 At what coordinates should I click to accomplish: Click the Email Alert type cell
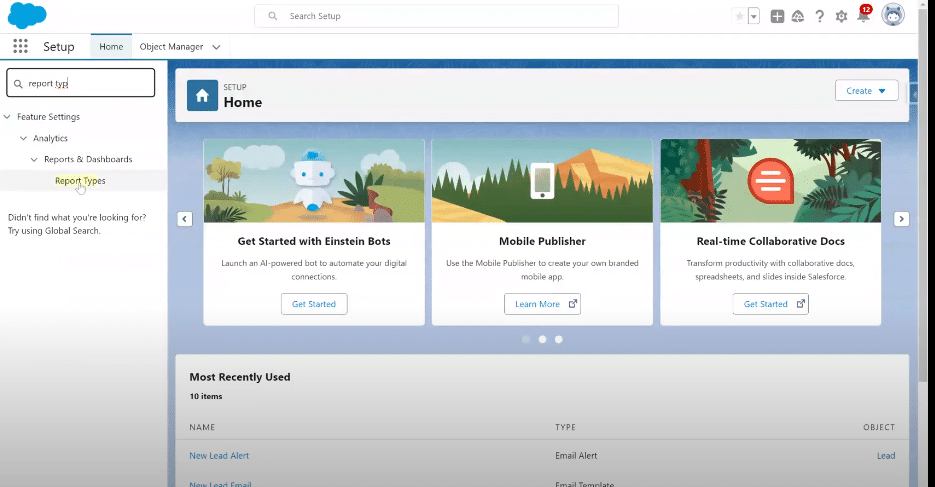click(x=576, y=455)
